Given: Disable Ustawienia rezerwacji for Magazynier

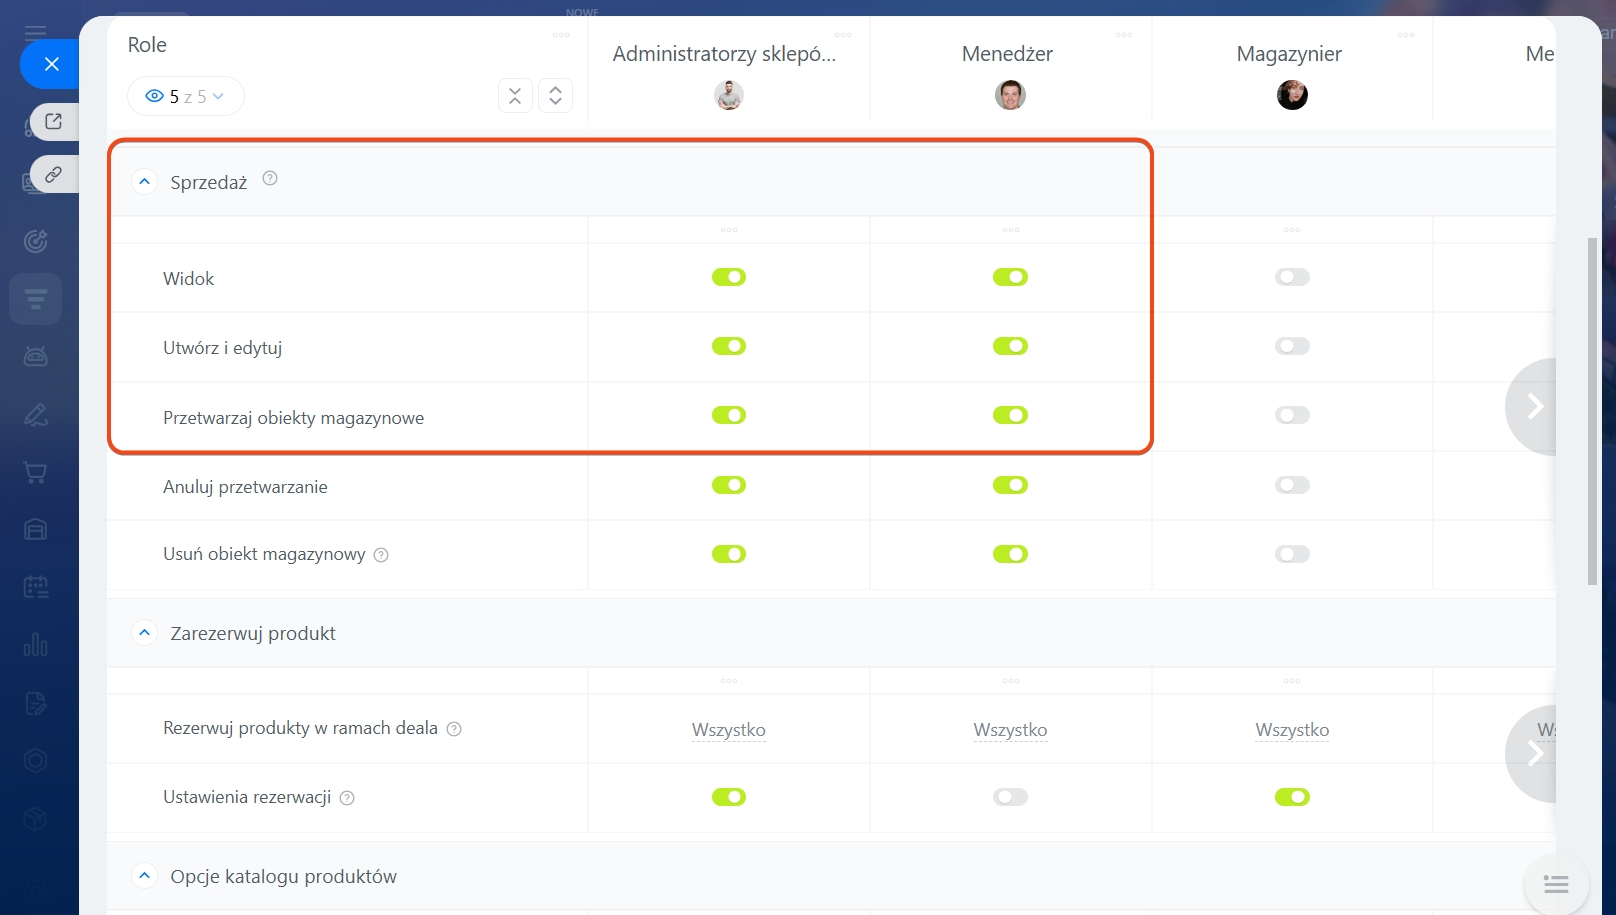Looking at the screenshot, I should 1292,797.
